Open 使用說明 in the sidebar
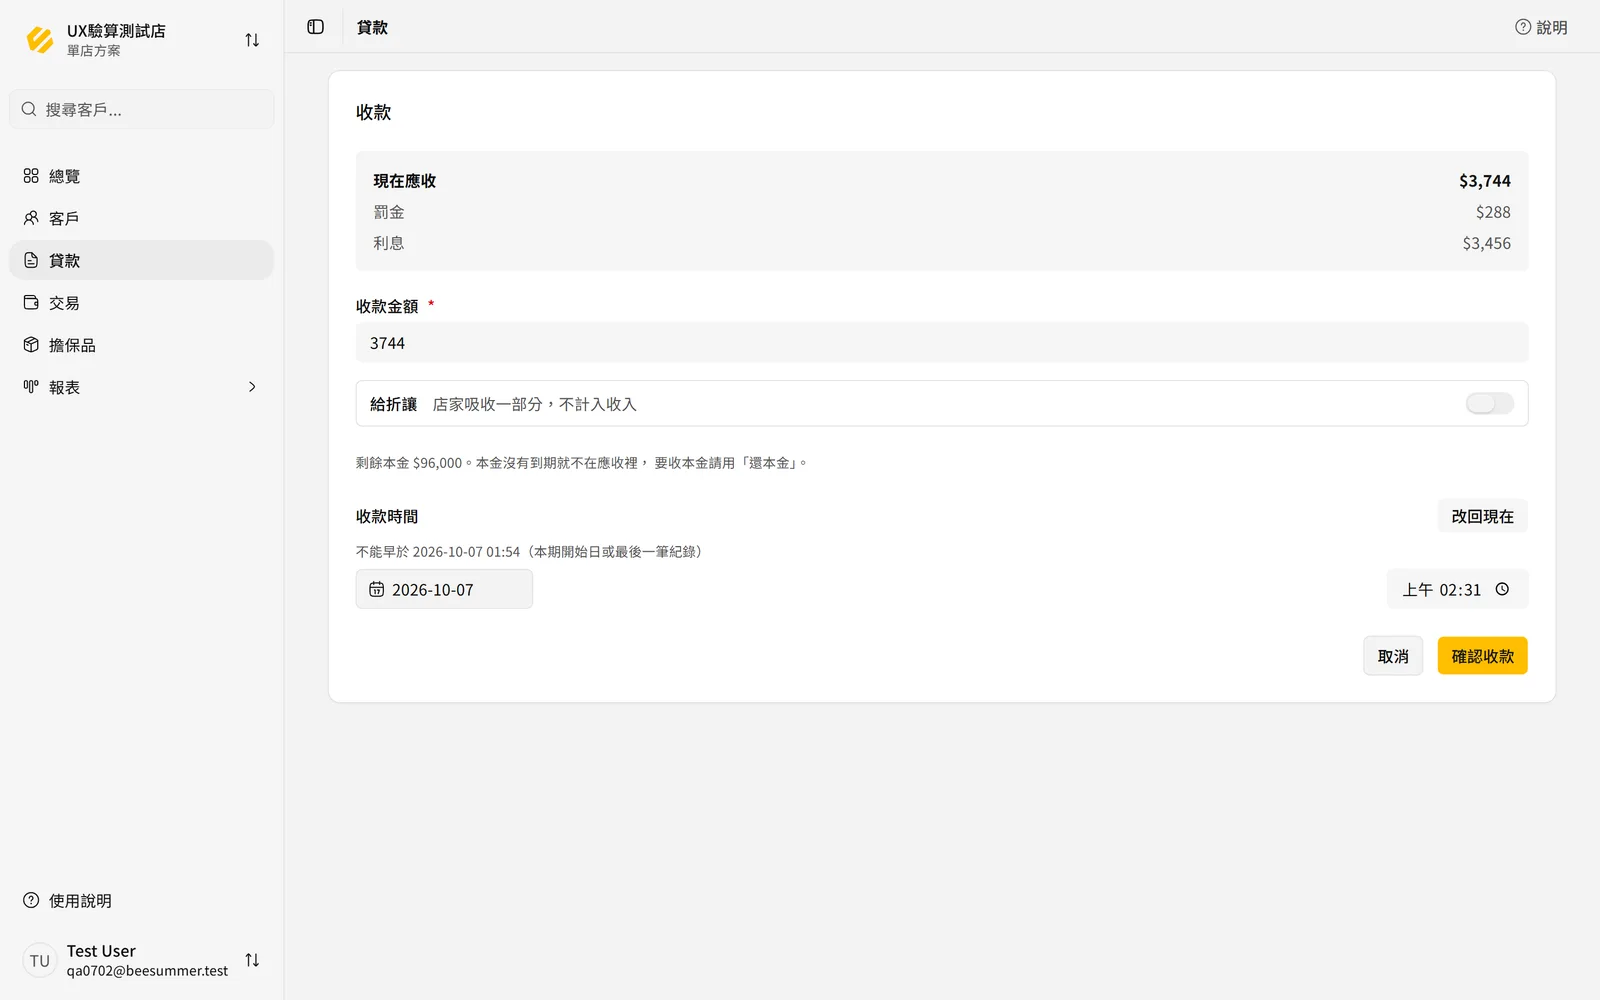Image resolution: width=1600 pixels, height=1000 pixels. tap(141, 900)
